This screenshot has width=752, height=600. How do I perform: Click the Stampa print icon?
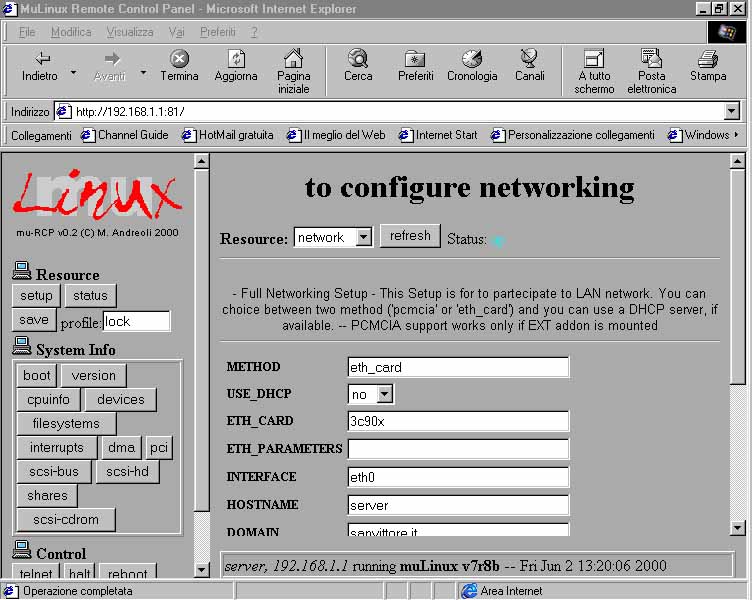(x=708, y=59)
